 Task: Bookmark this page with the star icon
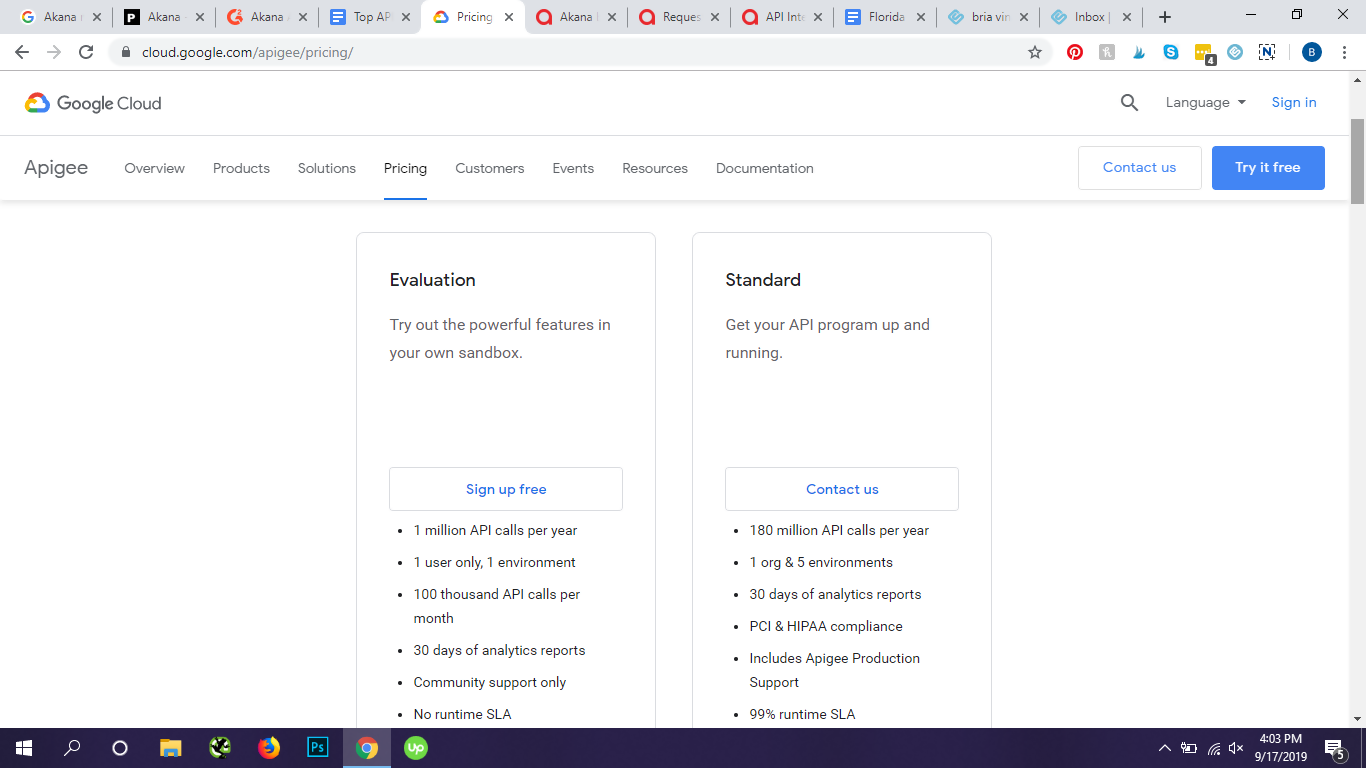click(x=1035, y=52)
